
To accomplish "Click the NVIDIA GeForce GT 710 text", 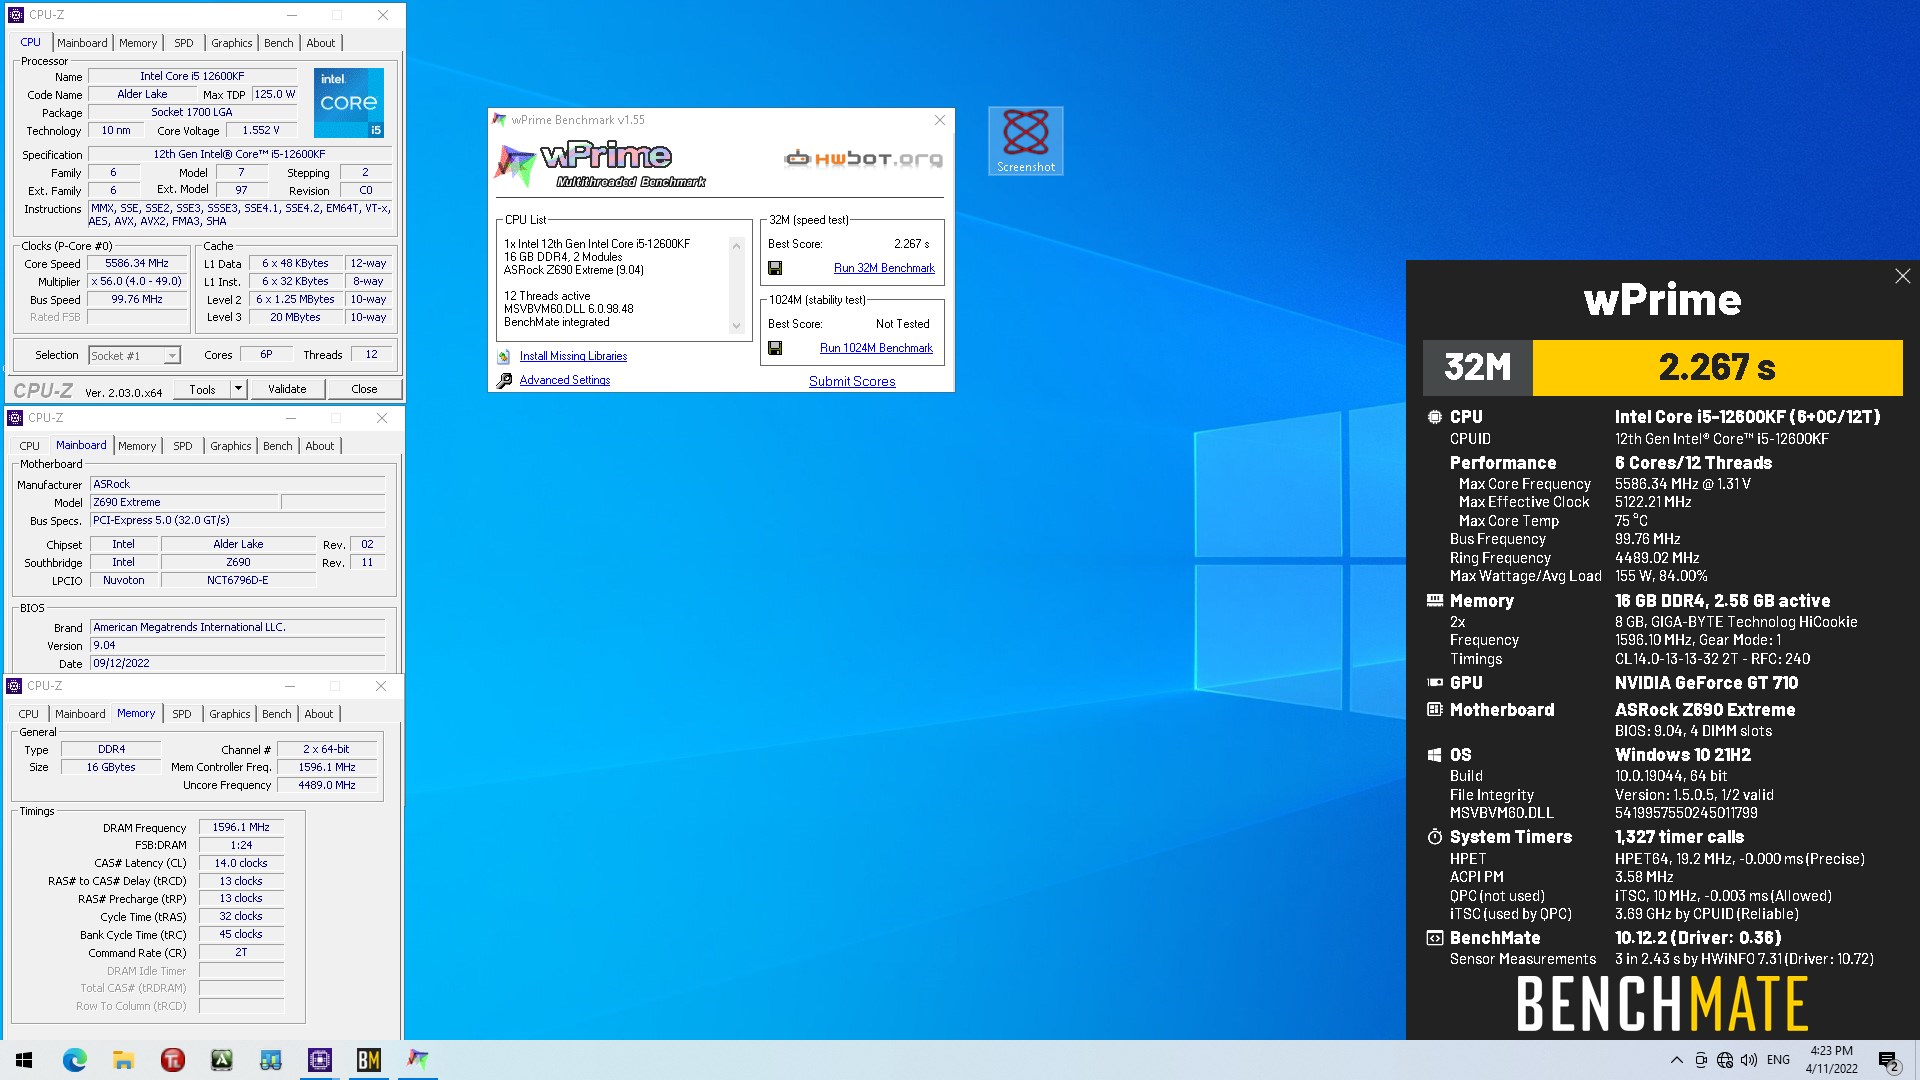I will click(1706, 683).
